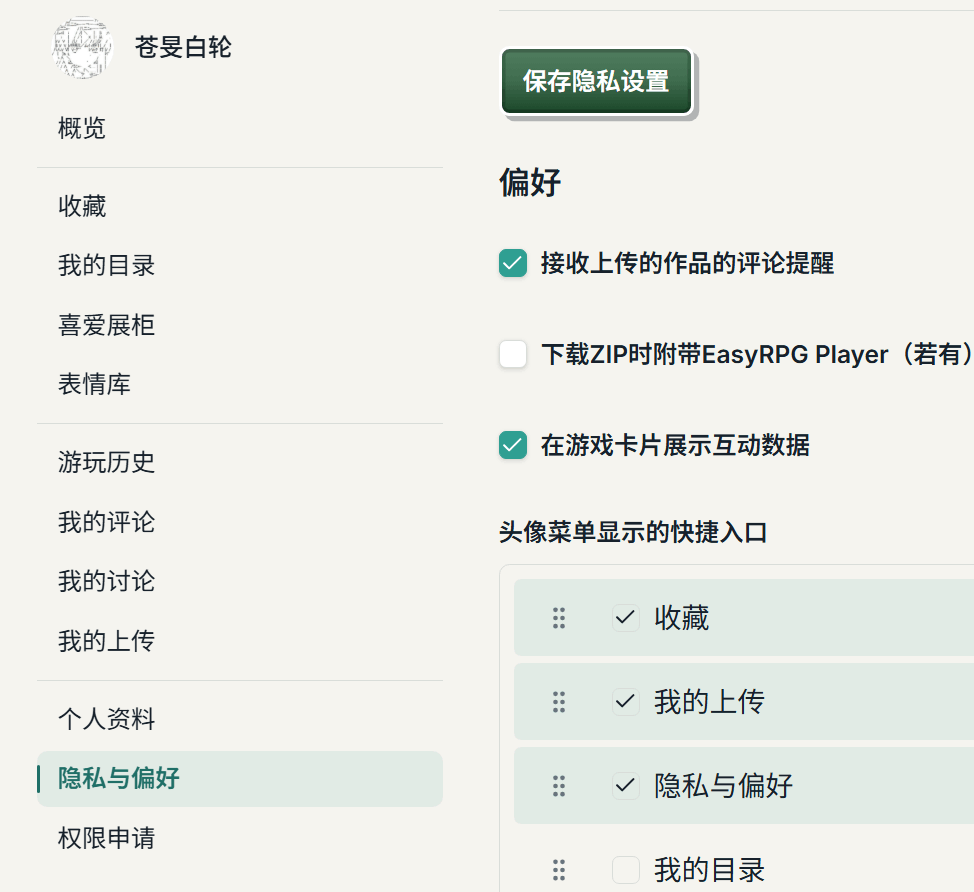Check the 我的目录 quick entry checkbox
Screen dimensions: 974x892
coord(626,870)
